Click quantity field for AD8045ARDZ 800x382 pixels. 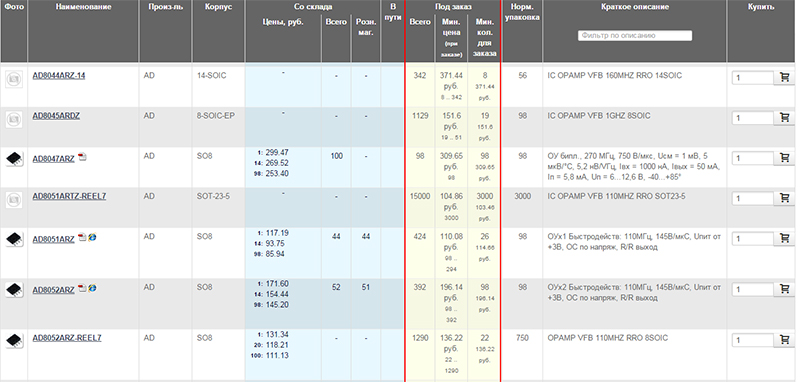[x=753, y=118]
